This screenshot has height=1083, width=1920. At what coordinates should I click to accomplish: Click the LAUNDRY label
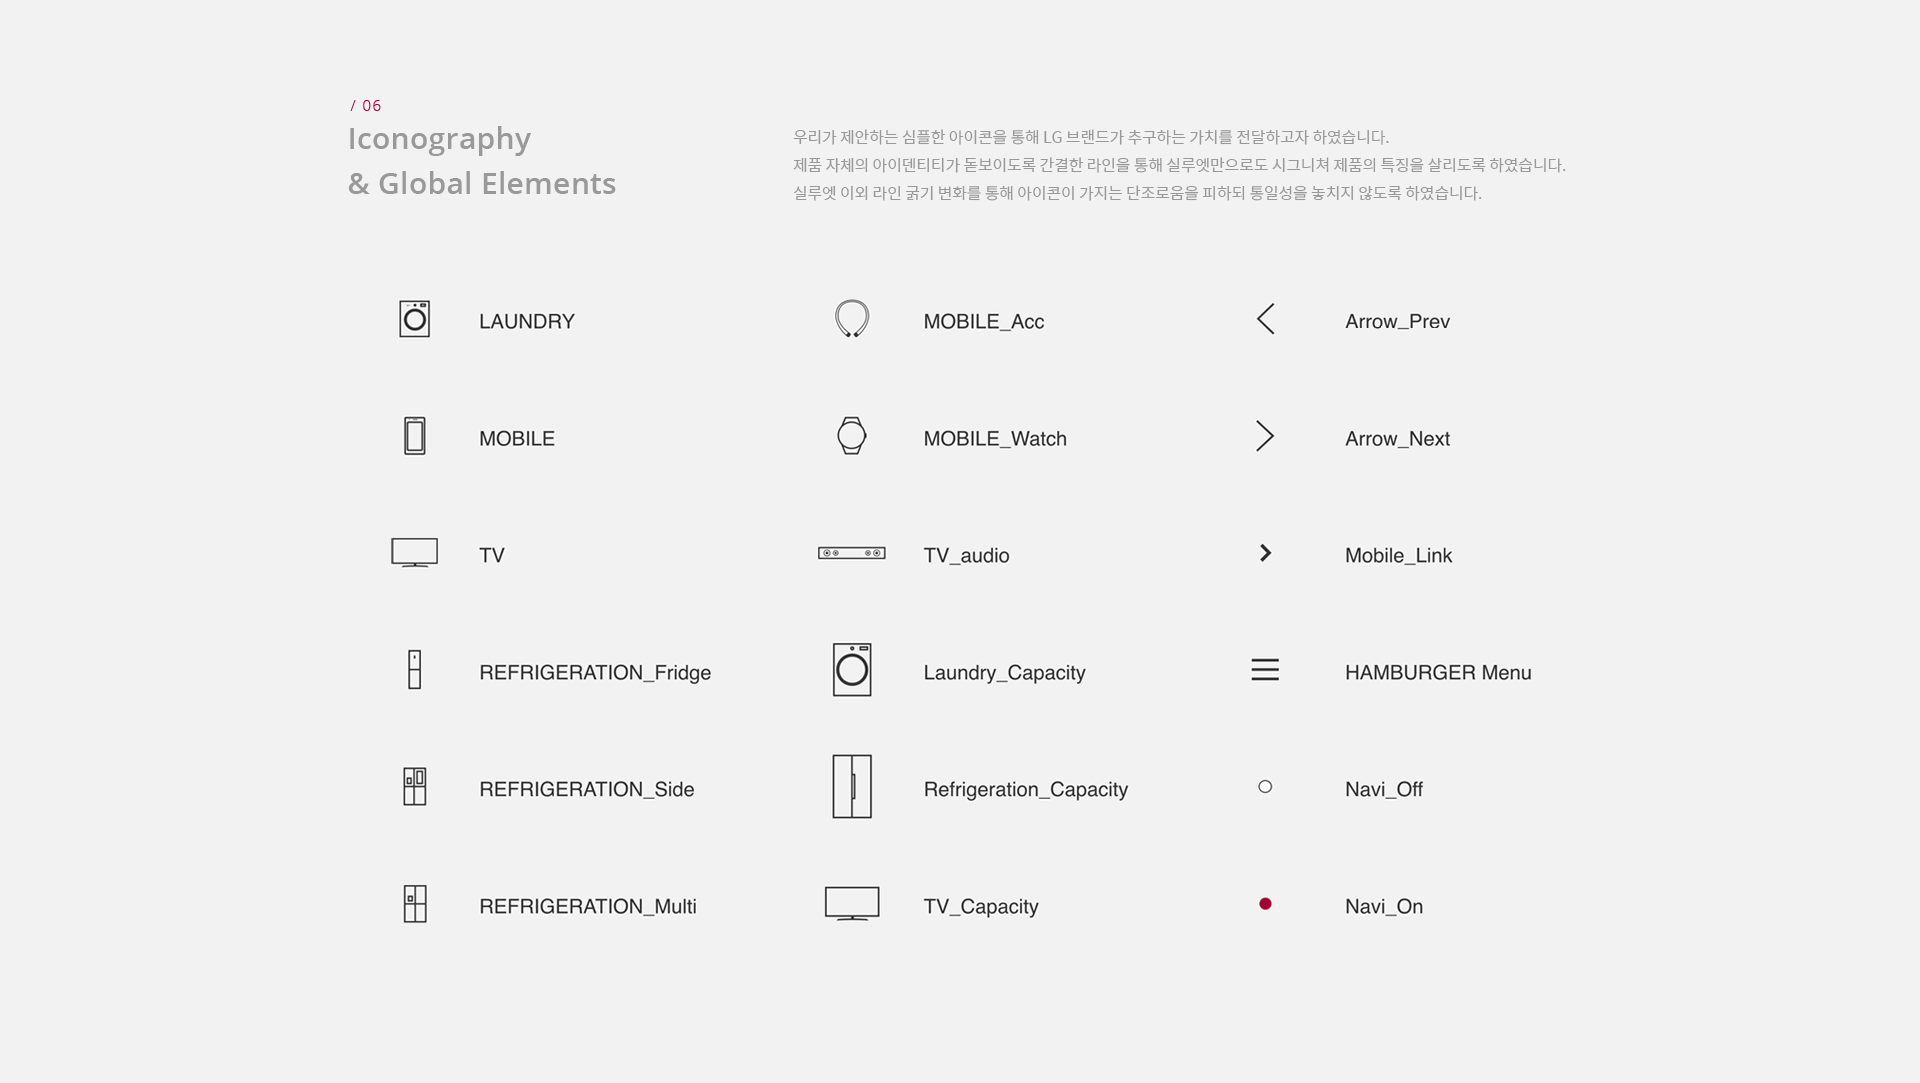coord(527,321)
